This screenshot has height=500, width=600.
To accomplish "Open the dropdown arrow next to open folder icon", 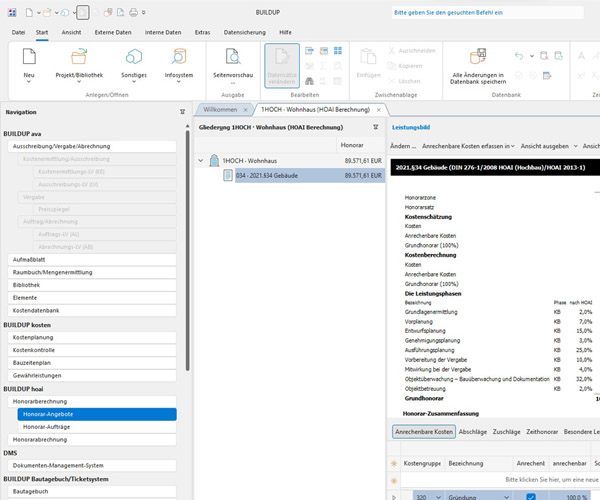I will click(56, 13).
